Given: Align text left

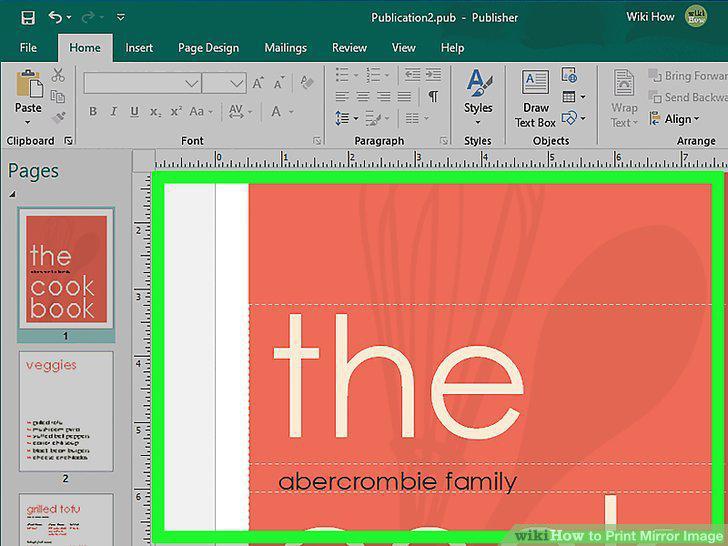Looking at the screenshot, I should point(342,97).
